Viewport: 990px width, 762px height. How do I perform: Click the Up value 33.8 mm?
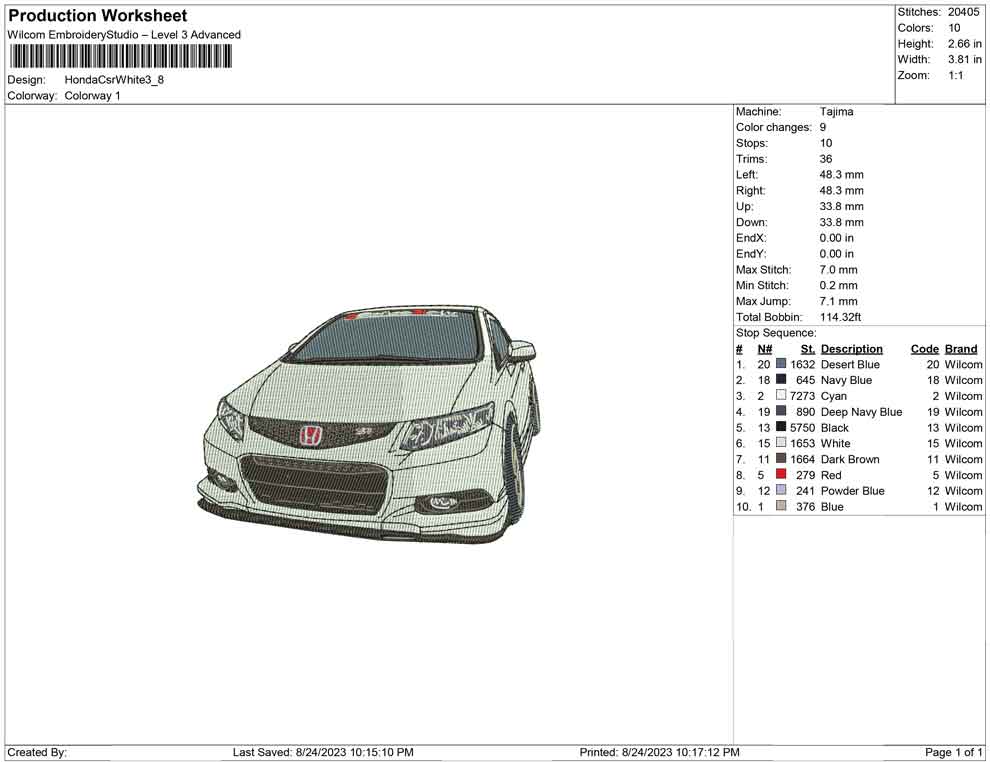click(841, 206)
